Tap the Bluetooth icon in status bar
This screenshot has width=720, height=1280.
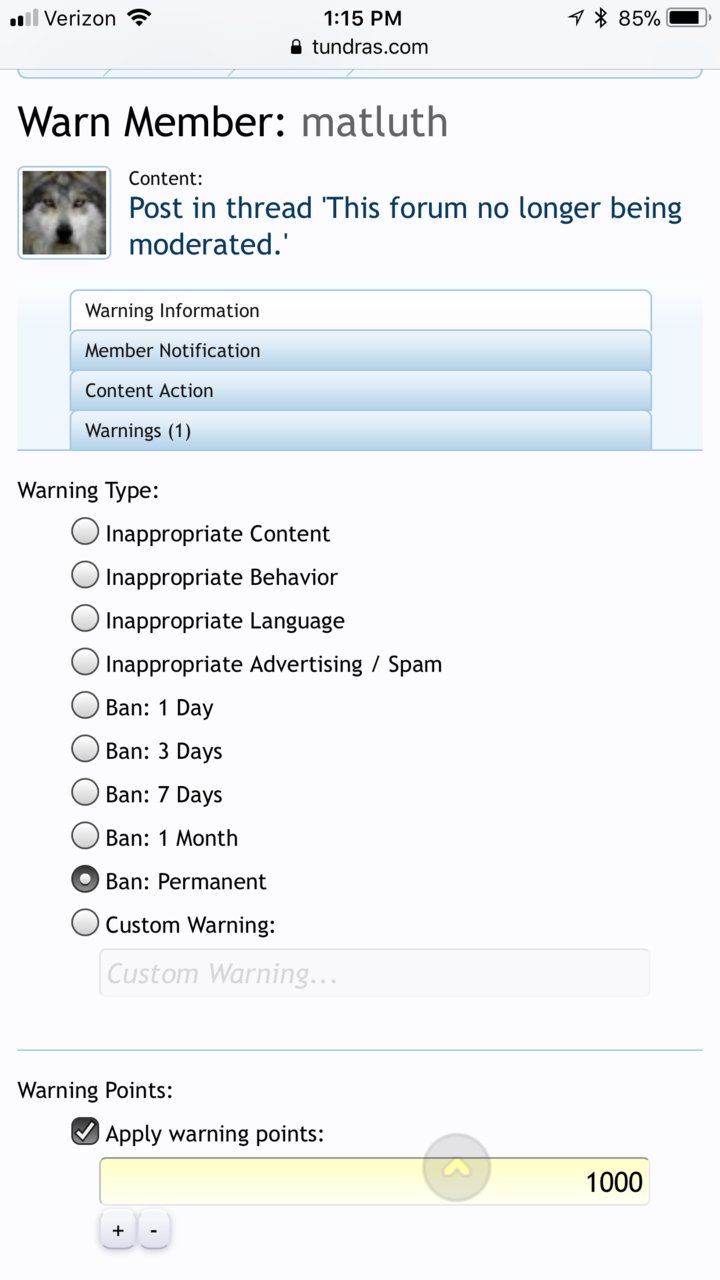601,18
